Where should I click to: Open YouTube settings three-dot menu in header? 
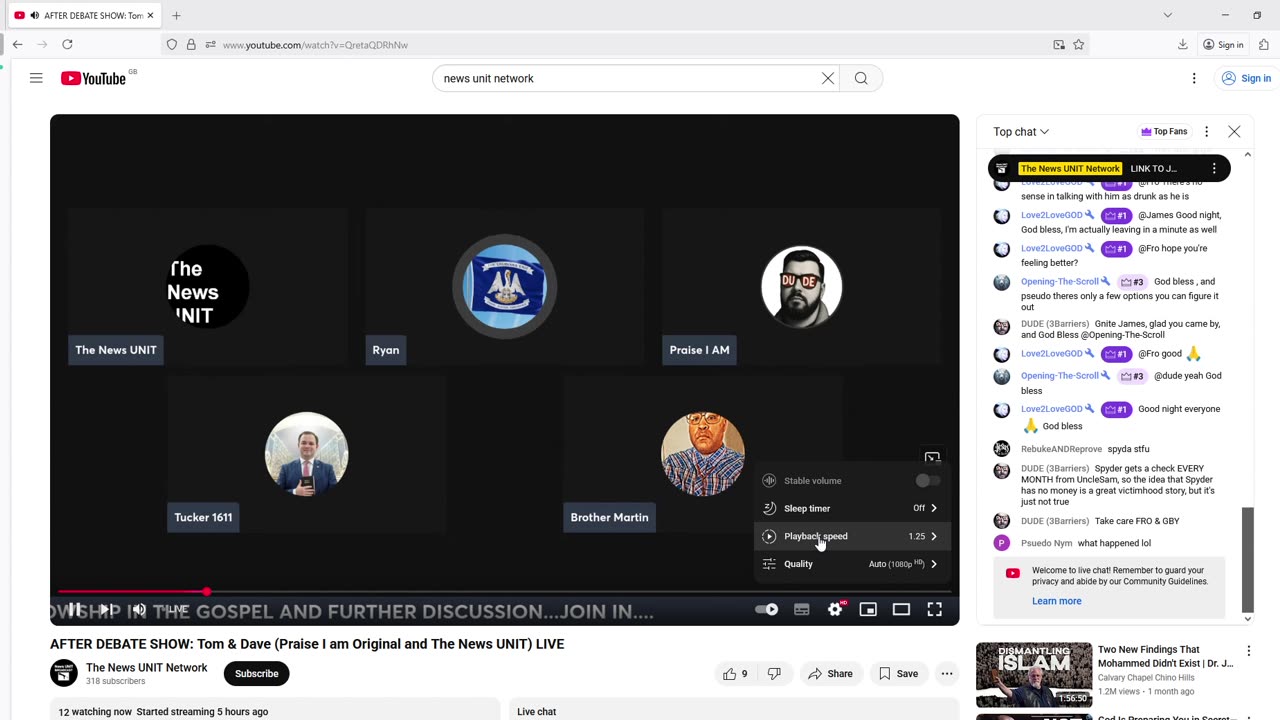click(x=1194, y=78)
